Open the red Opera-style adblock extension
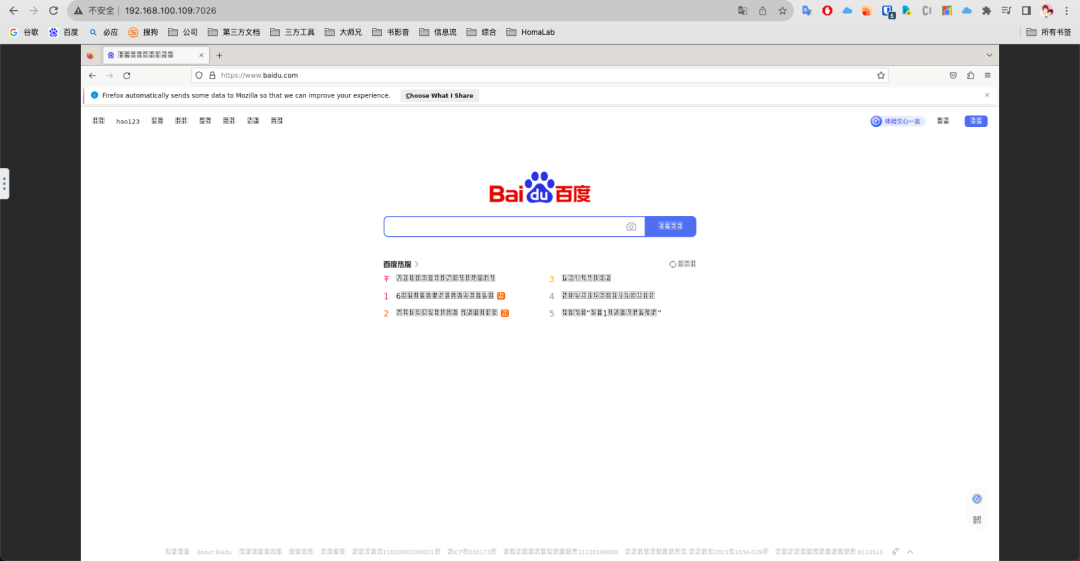Viewport: 1080px width, 561px height. 827,10
